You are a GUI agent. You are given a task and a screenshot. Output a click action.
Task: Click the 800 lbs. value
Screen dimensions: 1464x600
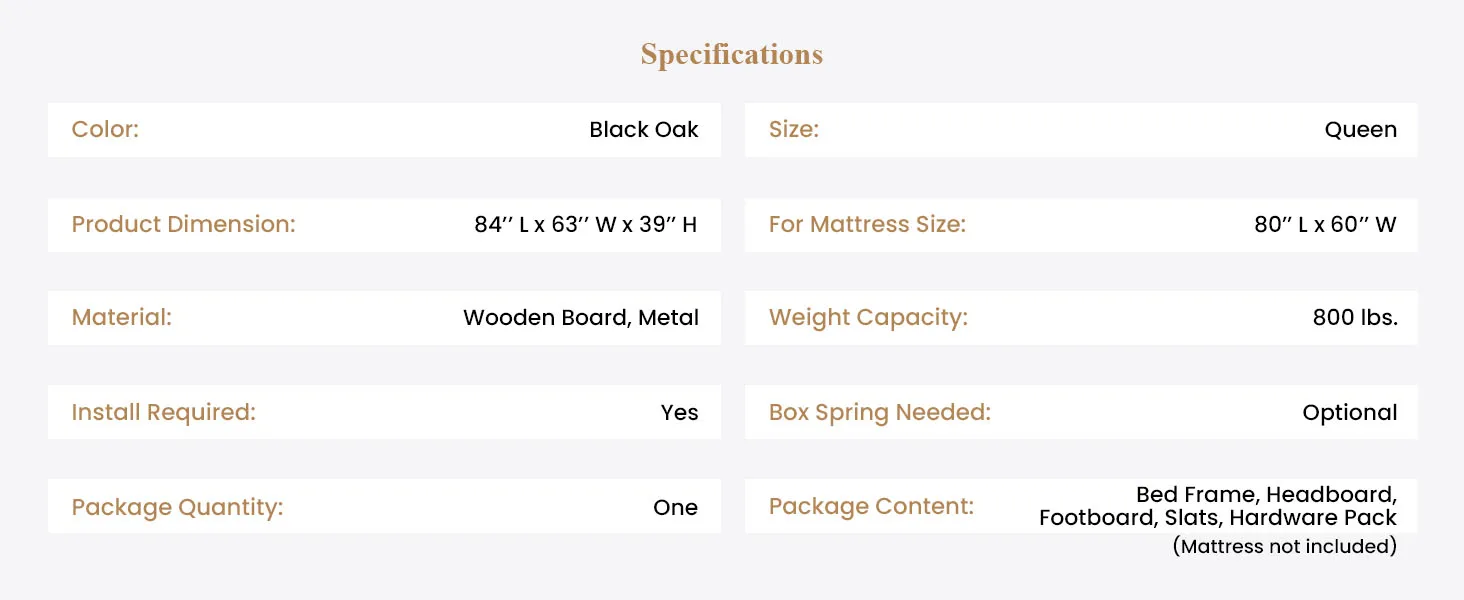coord(1355,318)
